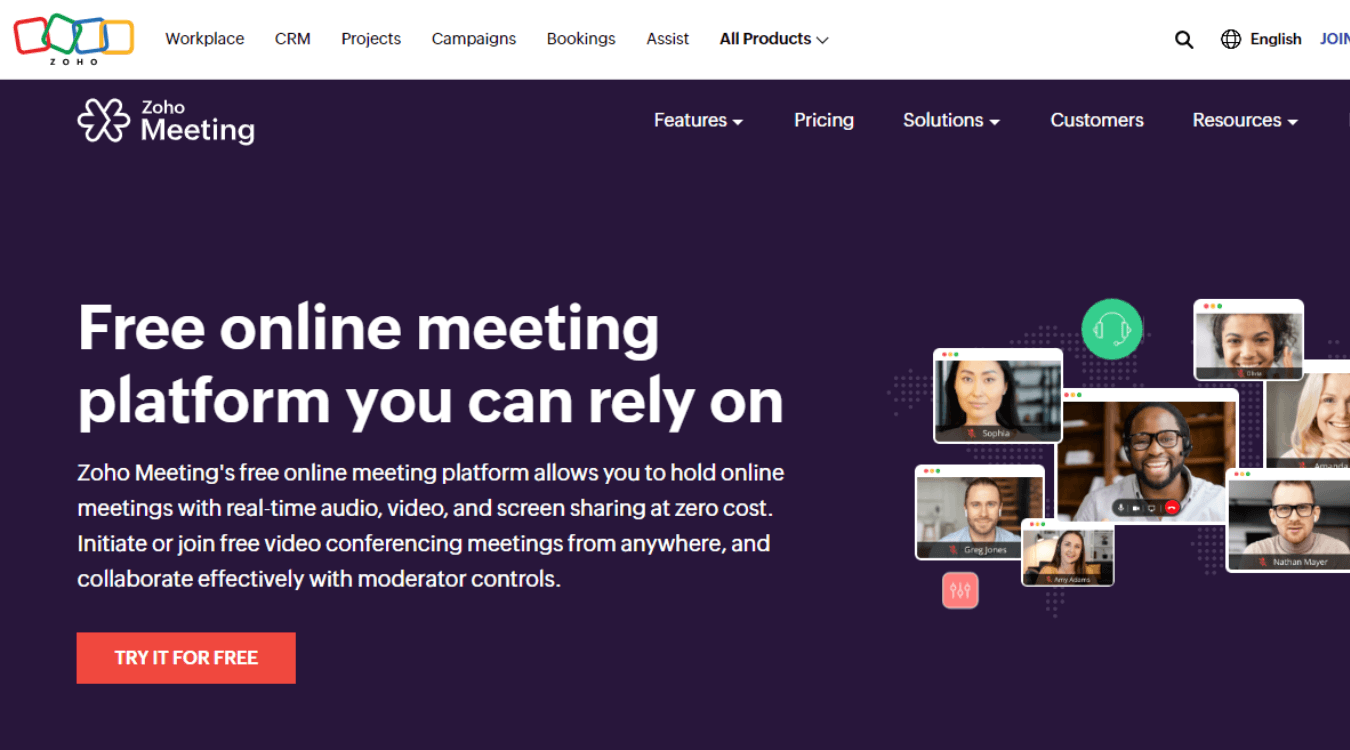Open the Assist menu item
This screenshot has height=750, width=1350.
click(668, 39)
